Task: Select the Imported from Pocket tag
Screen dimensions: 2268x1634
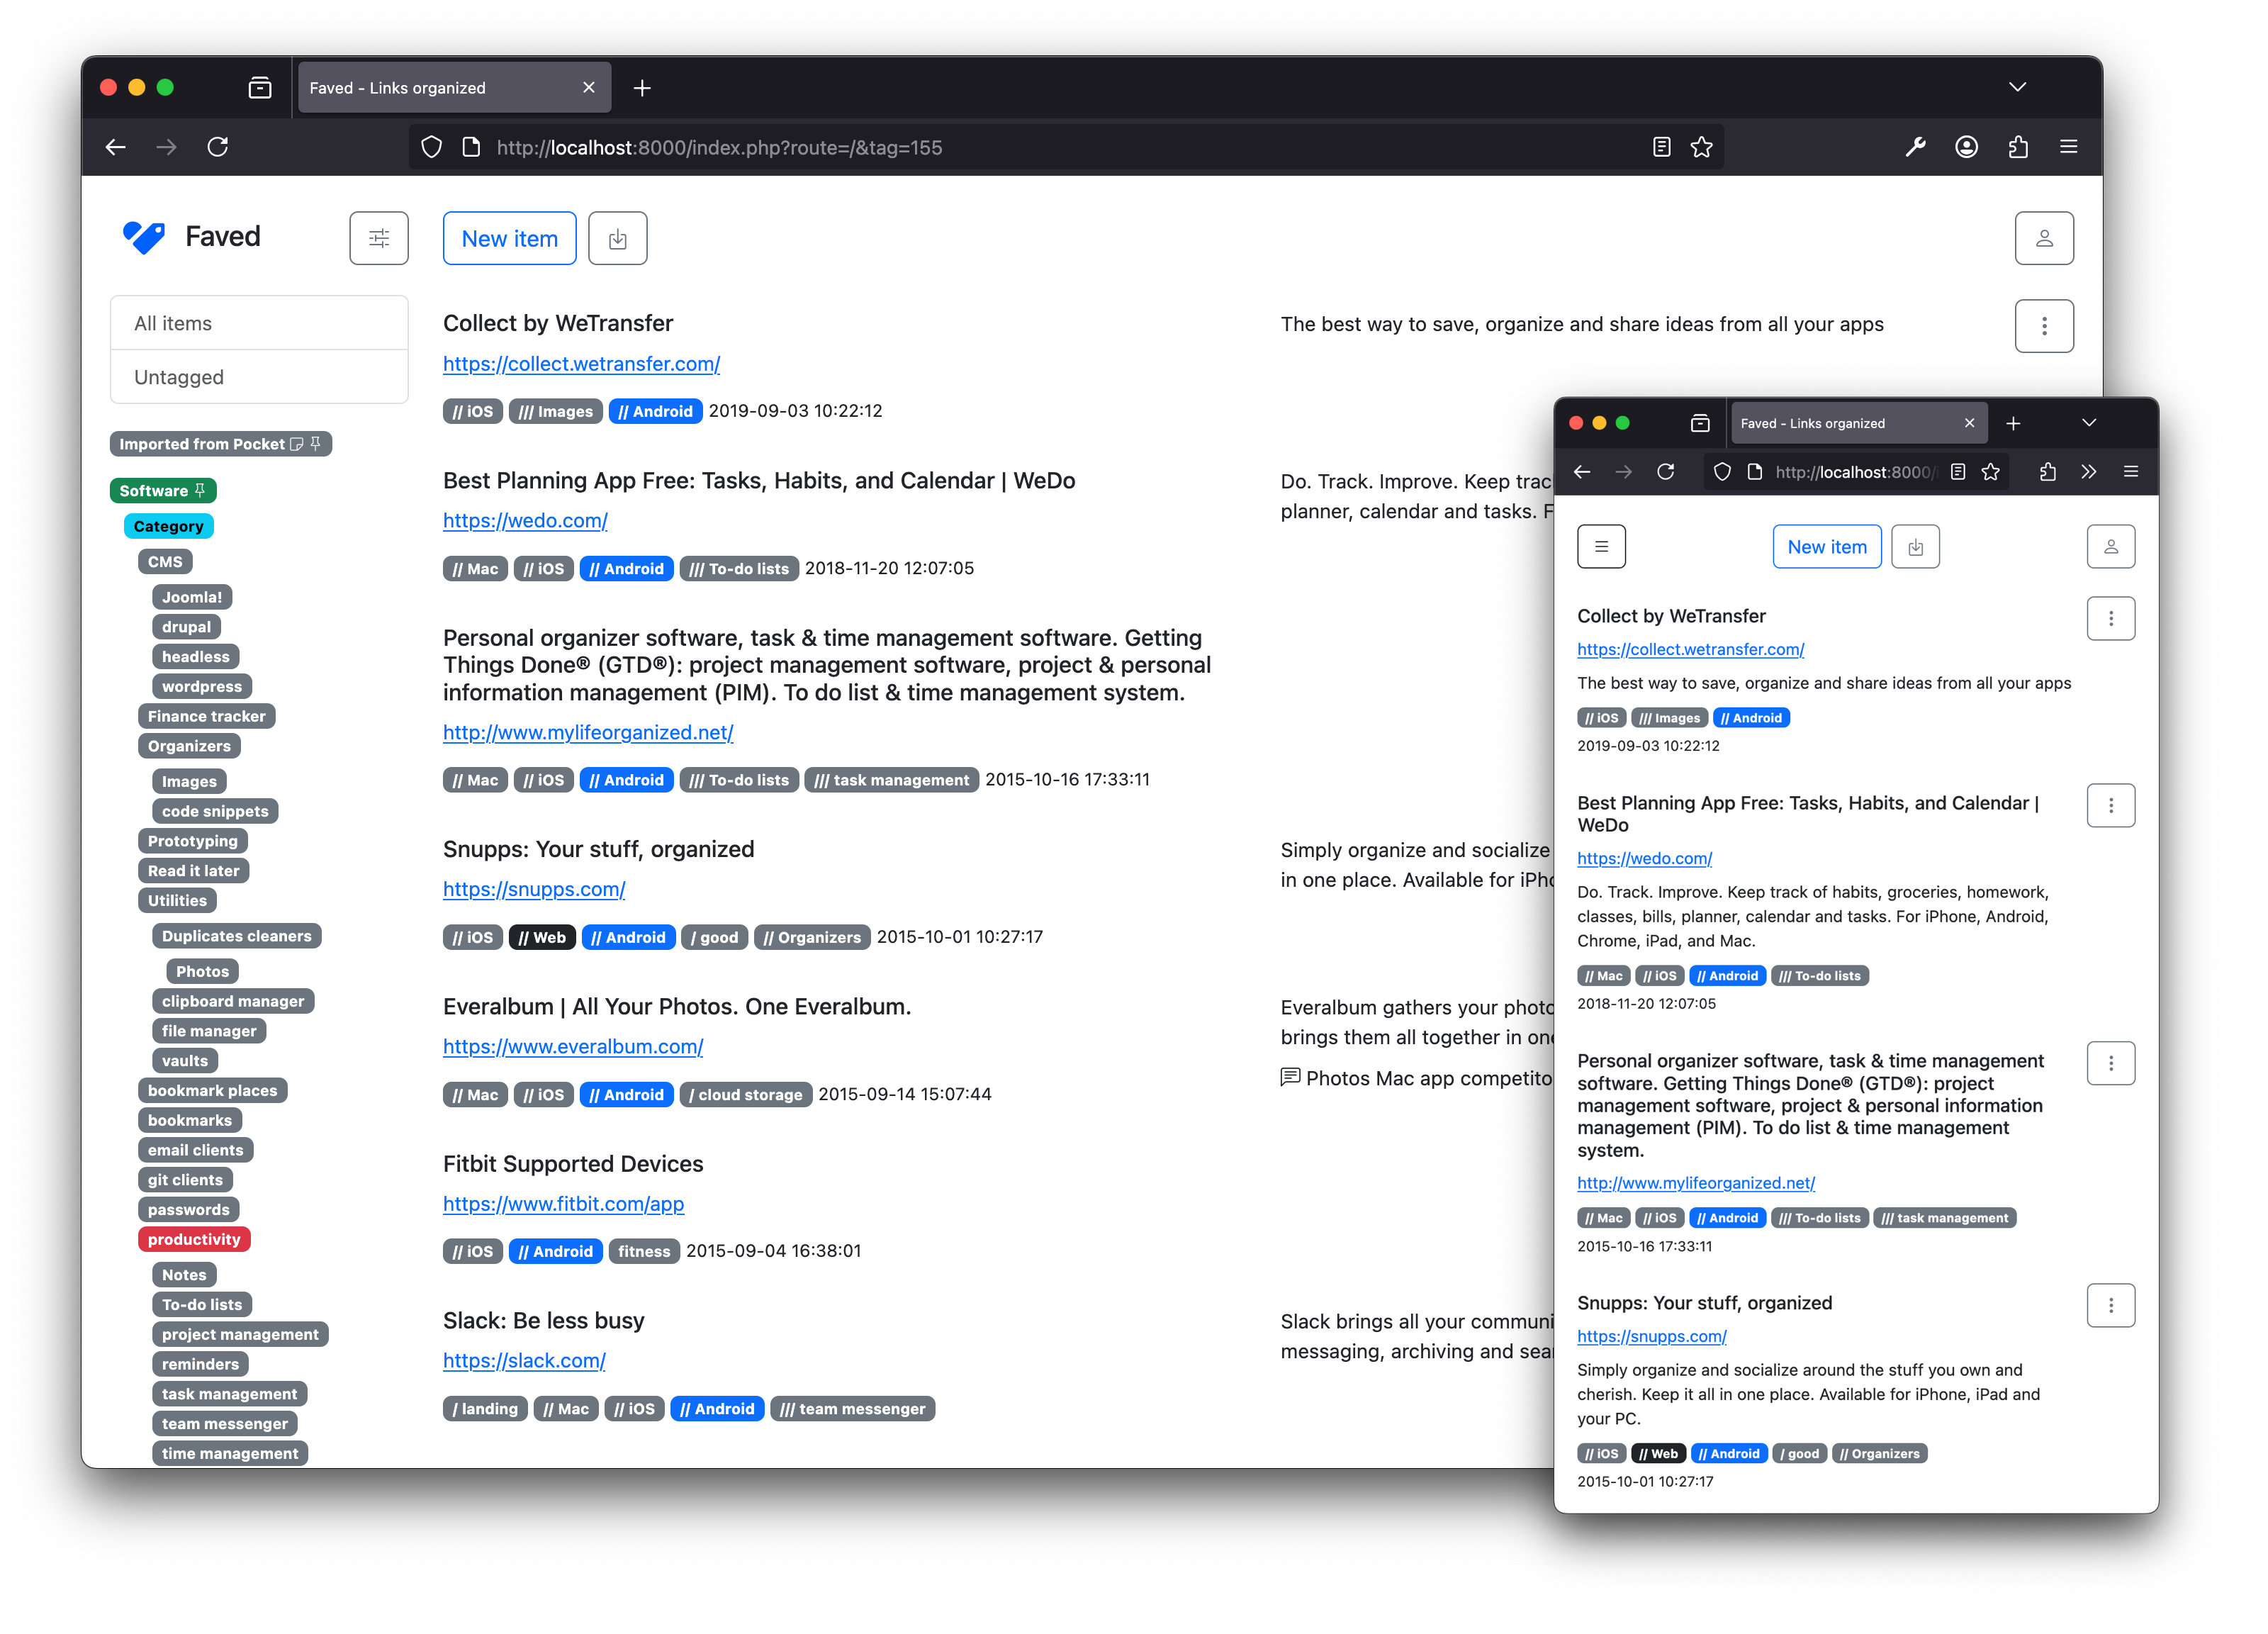Action: pos(220,444)
